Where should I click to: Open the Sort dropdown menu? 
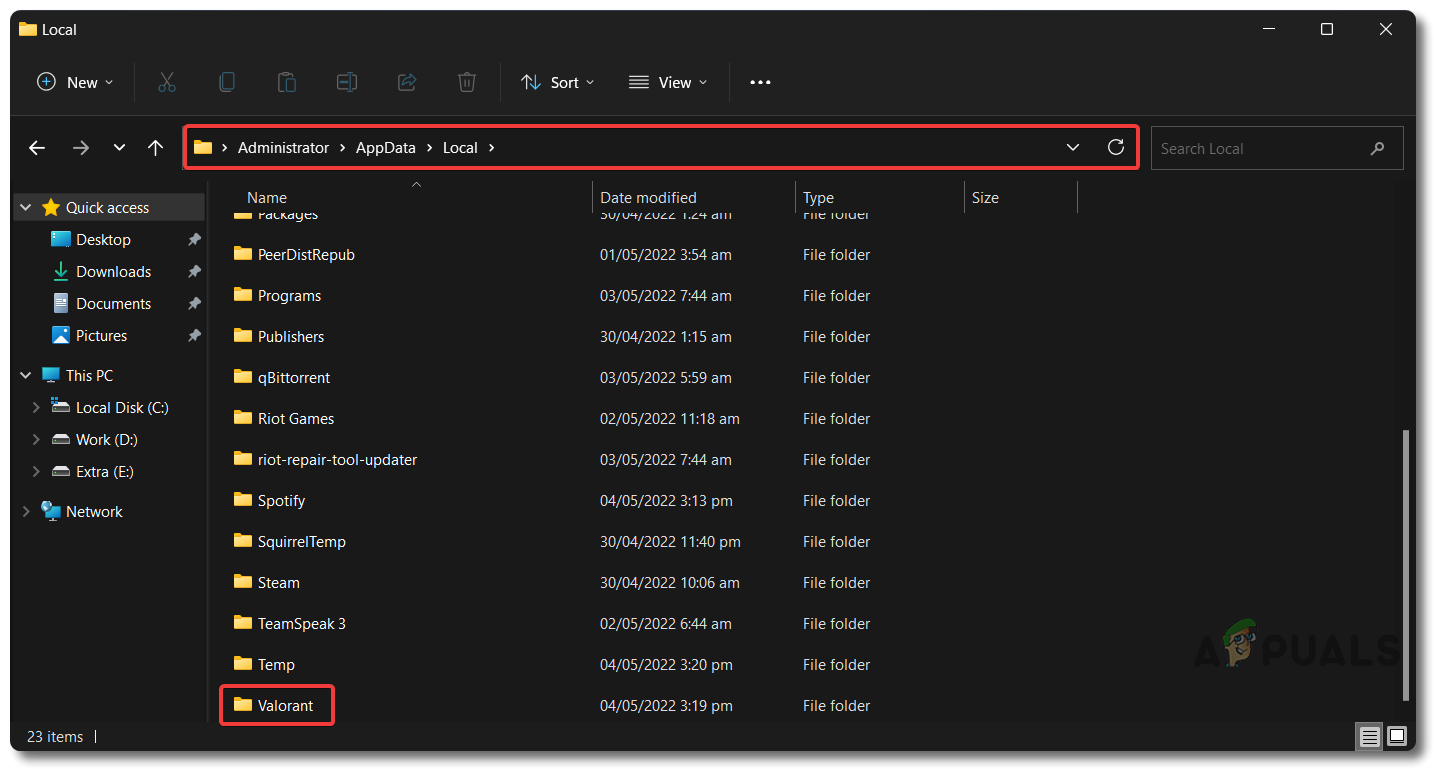[558, 82]
